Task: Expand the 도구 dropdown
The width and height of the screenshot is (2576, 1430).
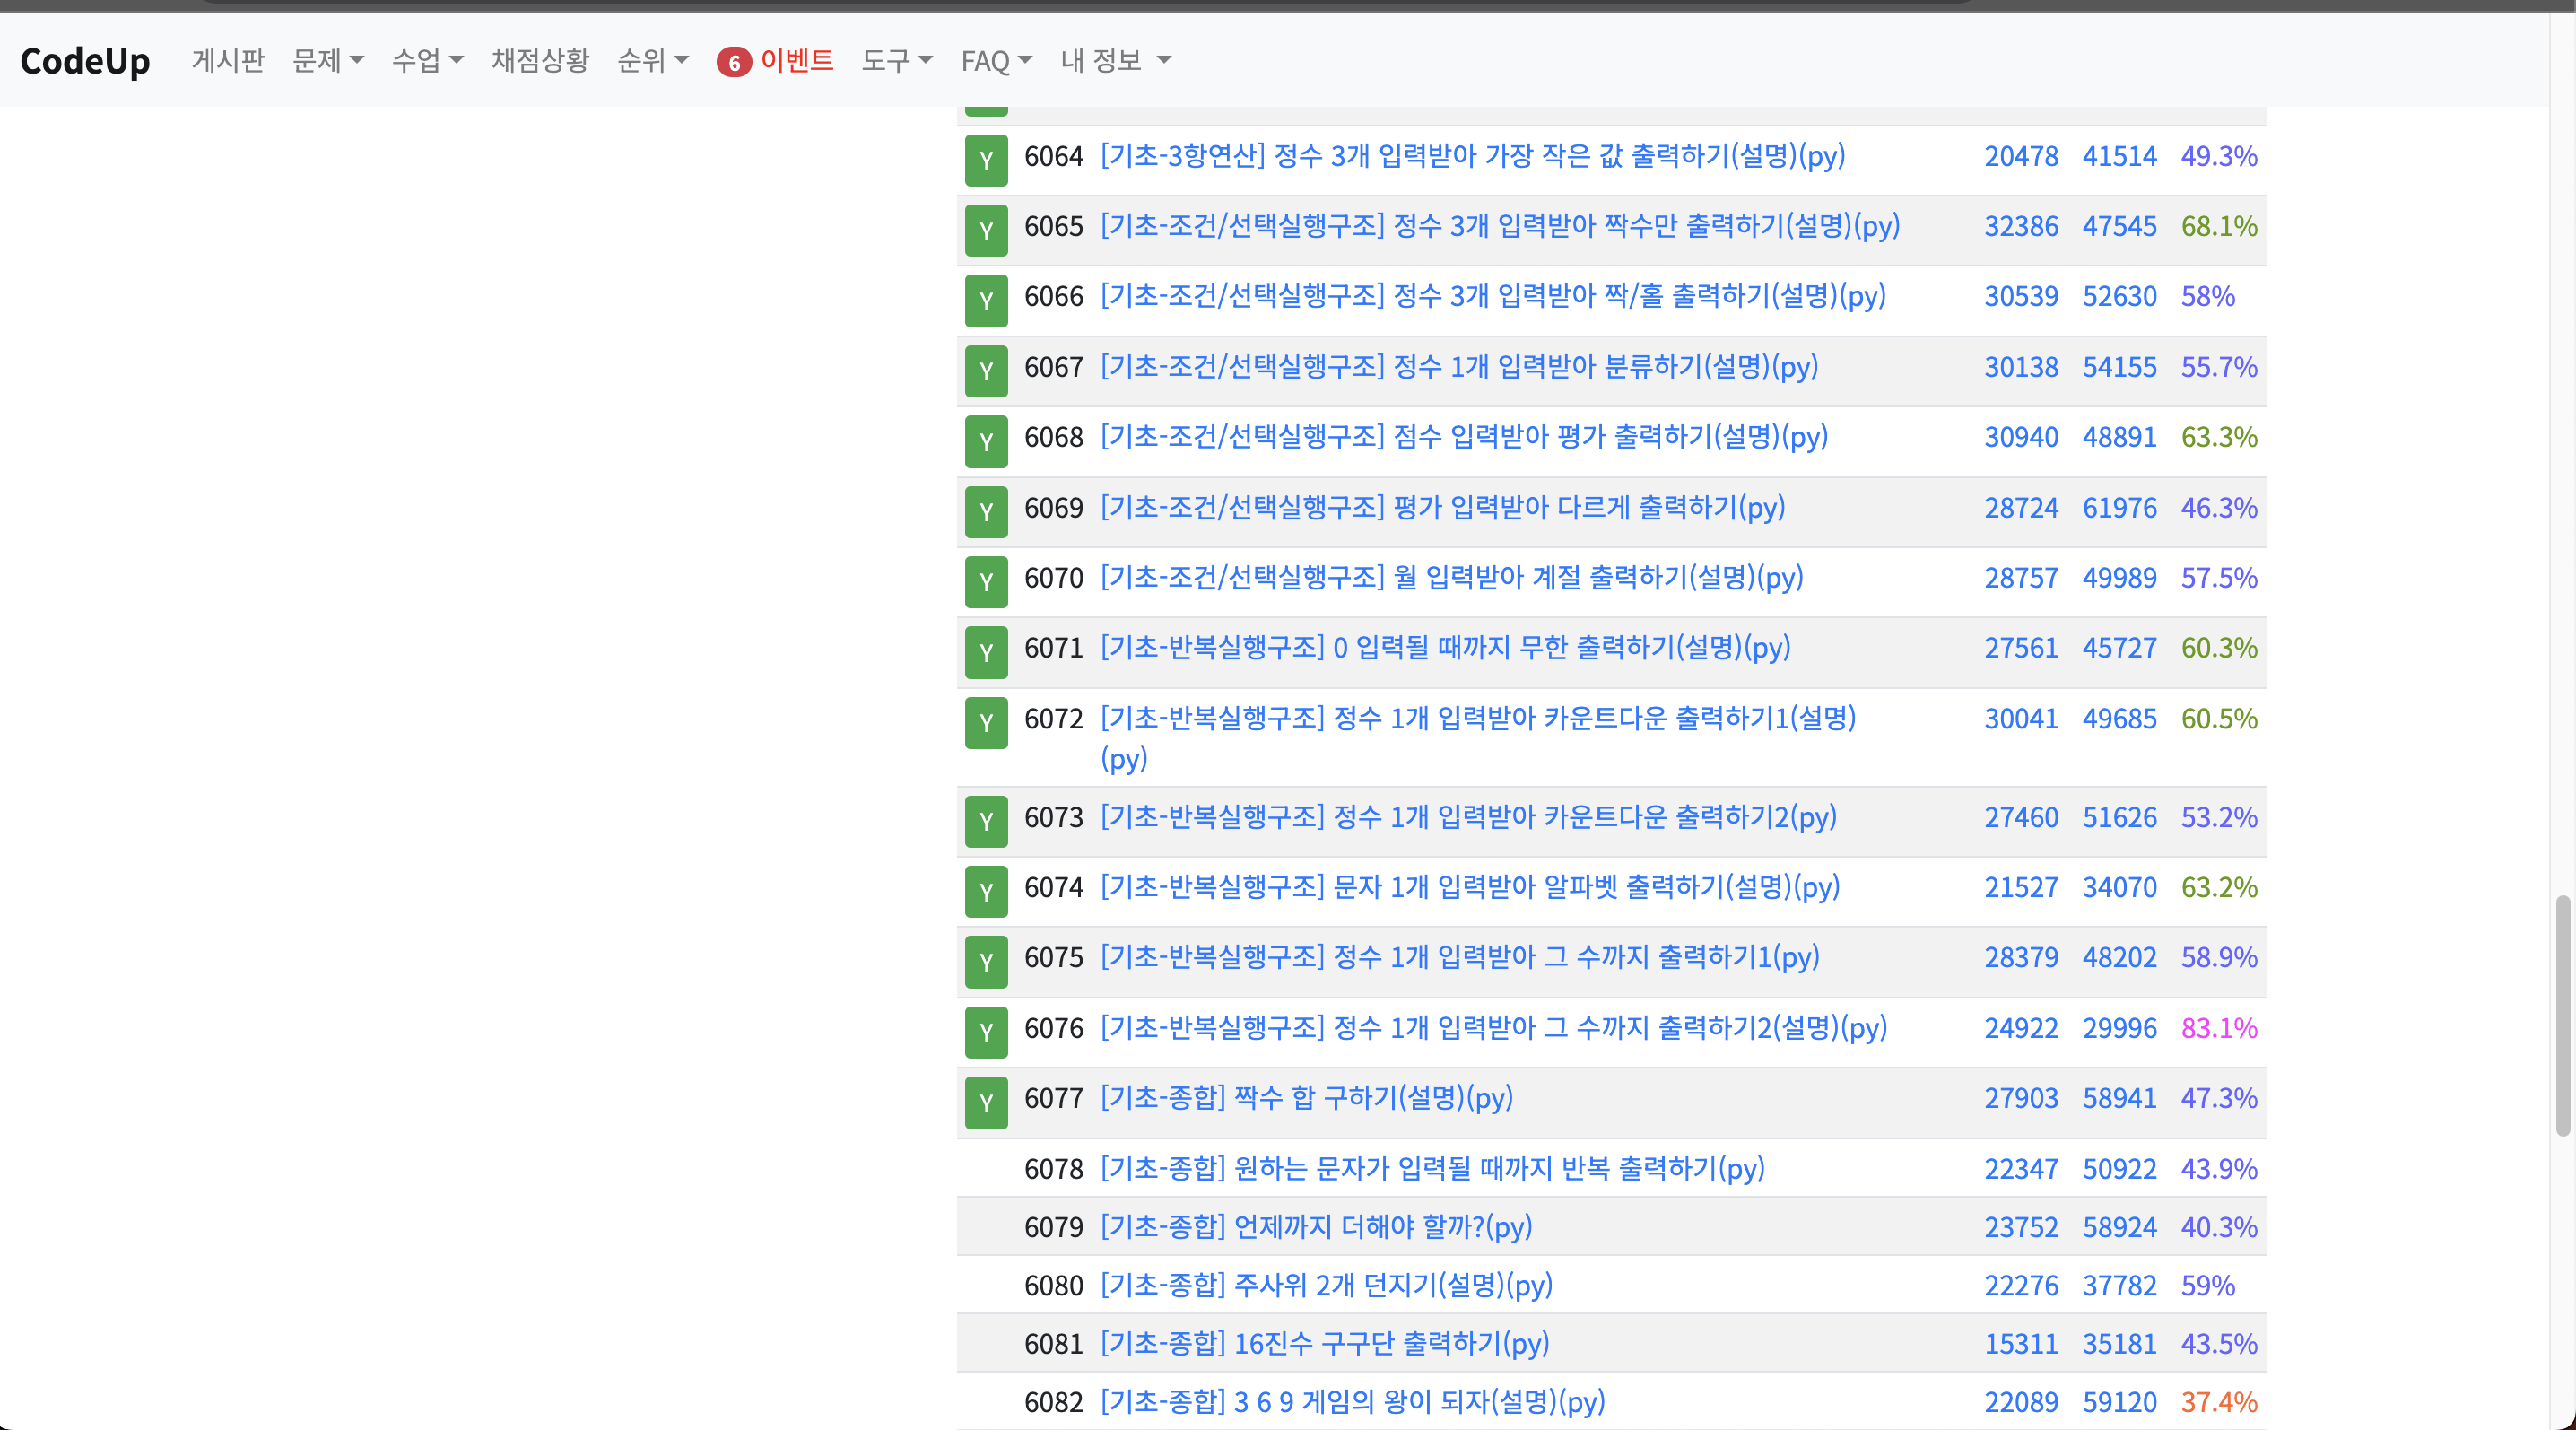Action: click(x=895, y=60)
